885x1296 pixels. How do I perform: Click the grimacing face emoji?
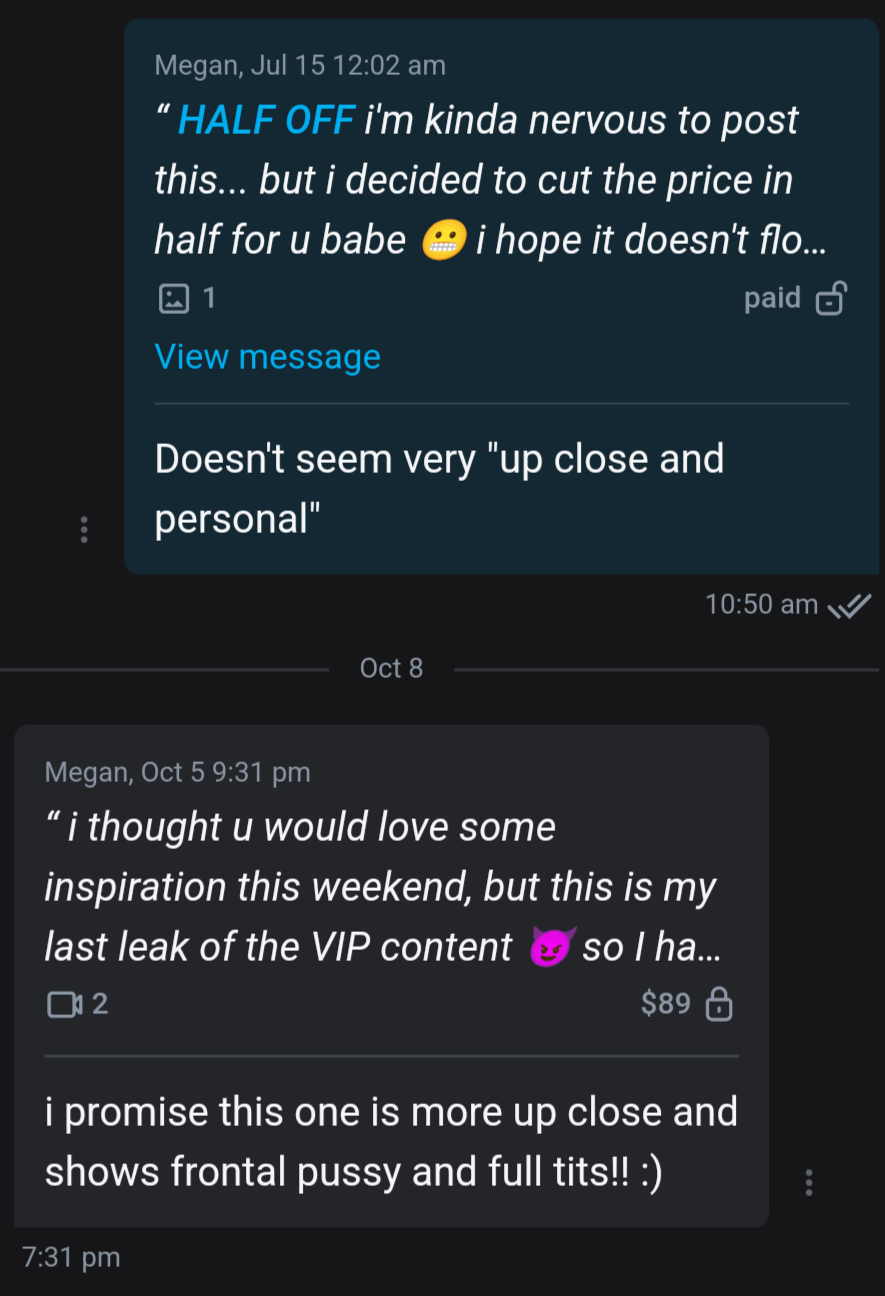445,241
